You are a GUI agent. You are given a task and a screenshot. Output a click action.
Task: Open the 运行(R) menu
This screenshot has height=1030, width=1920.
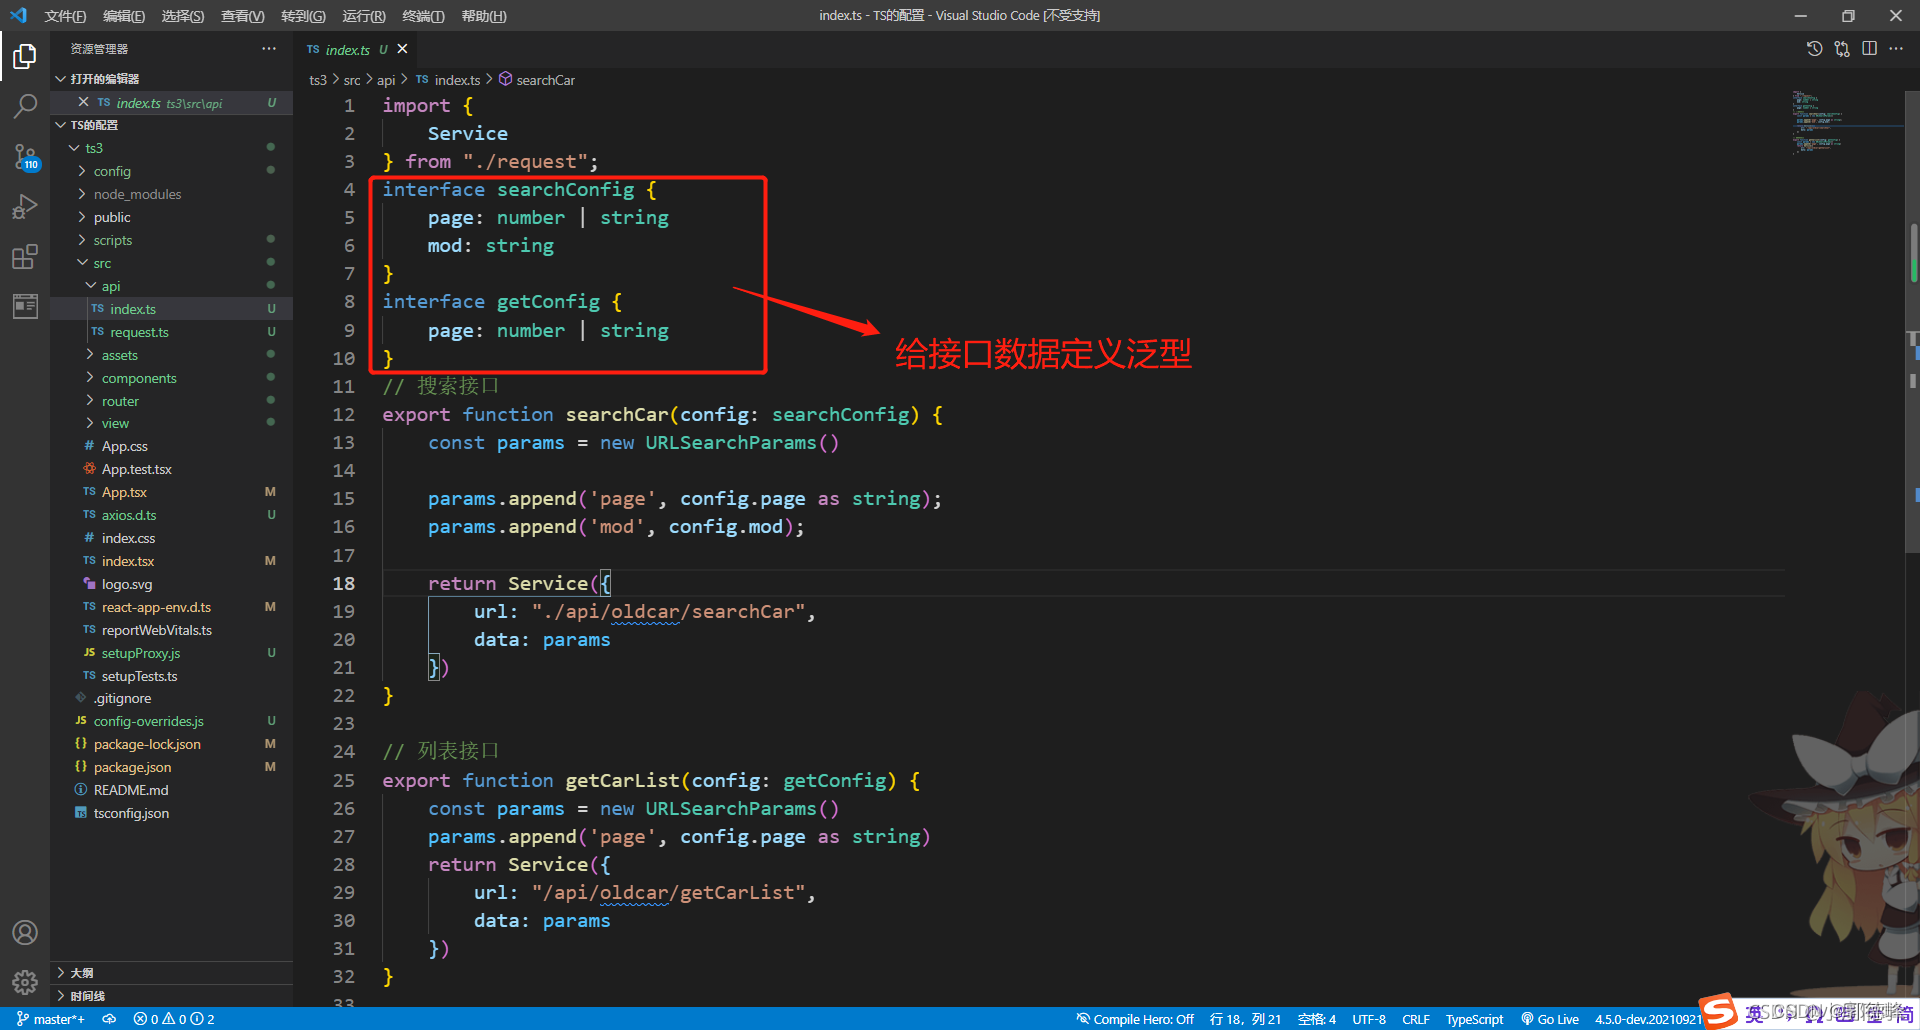tap(364, 16)
